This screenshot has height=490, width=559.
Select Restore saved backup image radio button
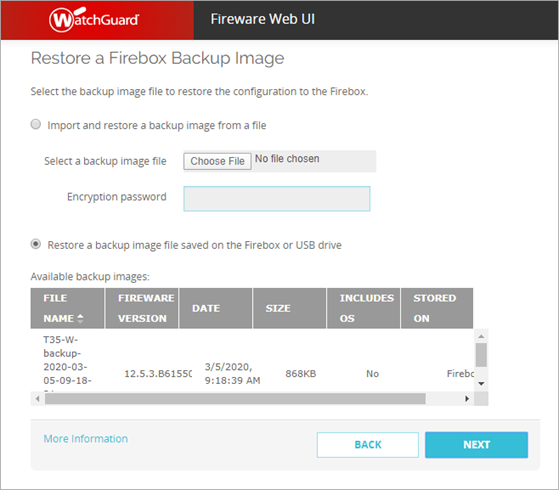coord(36,244)
